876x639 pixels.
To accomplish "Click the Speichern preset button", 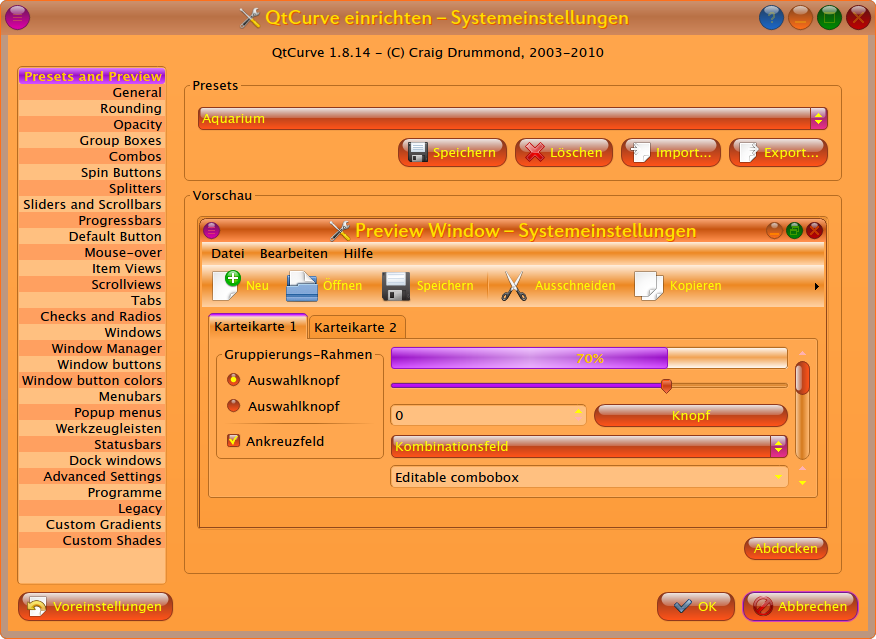I will (x=452, y=152).
